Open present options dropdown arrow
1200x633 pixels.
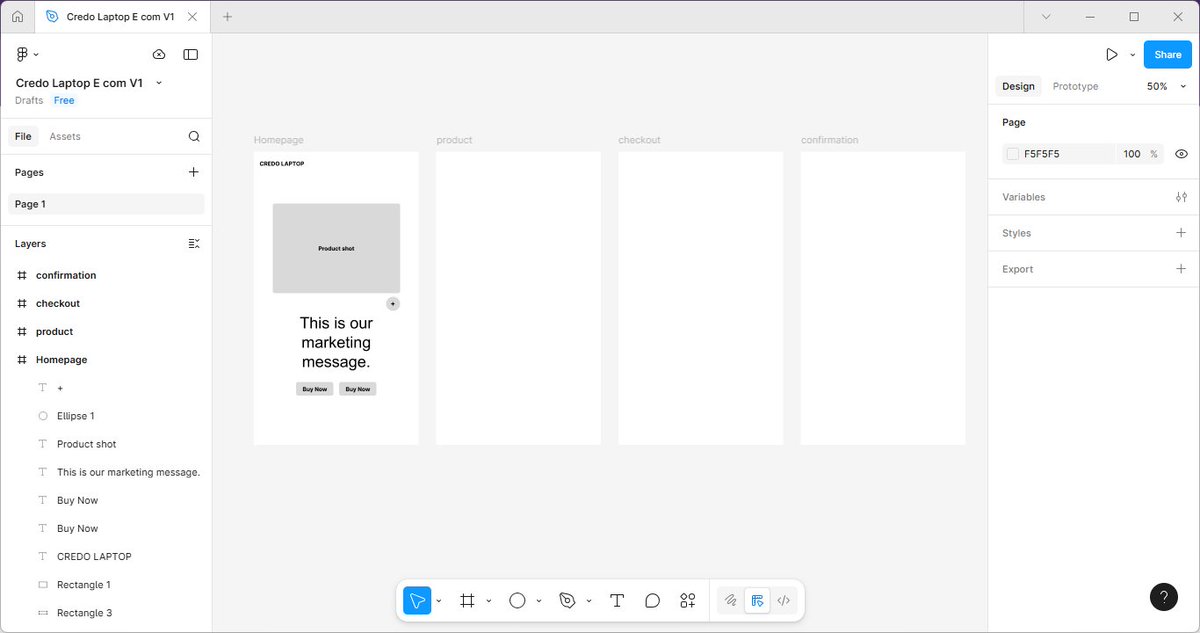(1132, 55)
